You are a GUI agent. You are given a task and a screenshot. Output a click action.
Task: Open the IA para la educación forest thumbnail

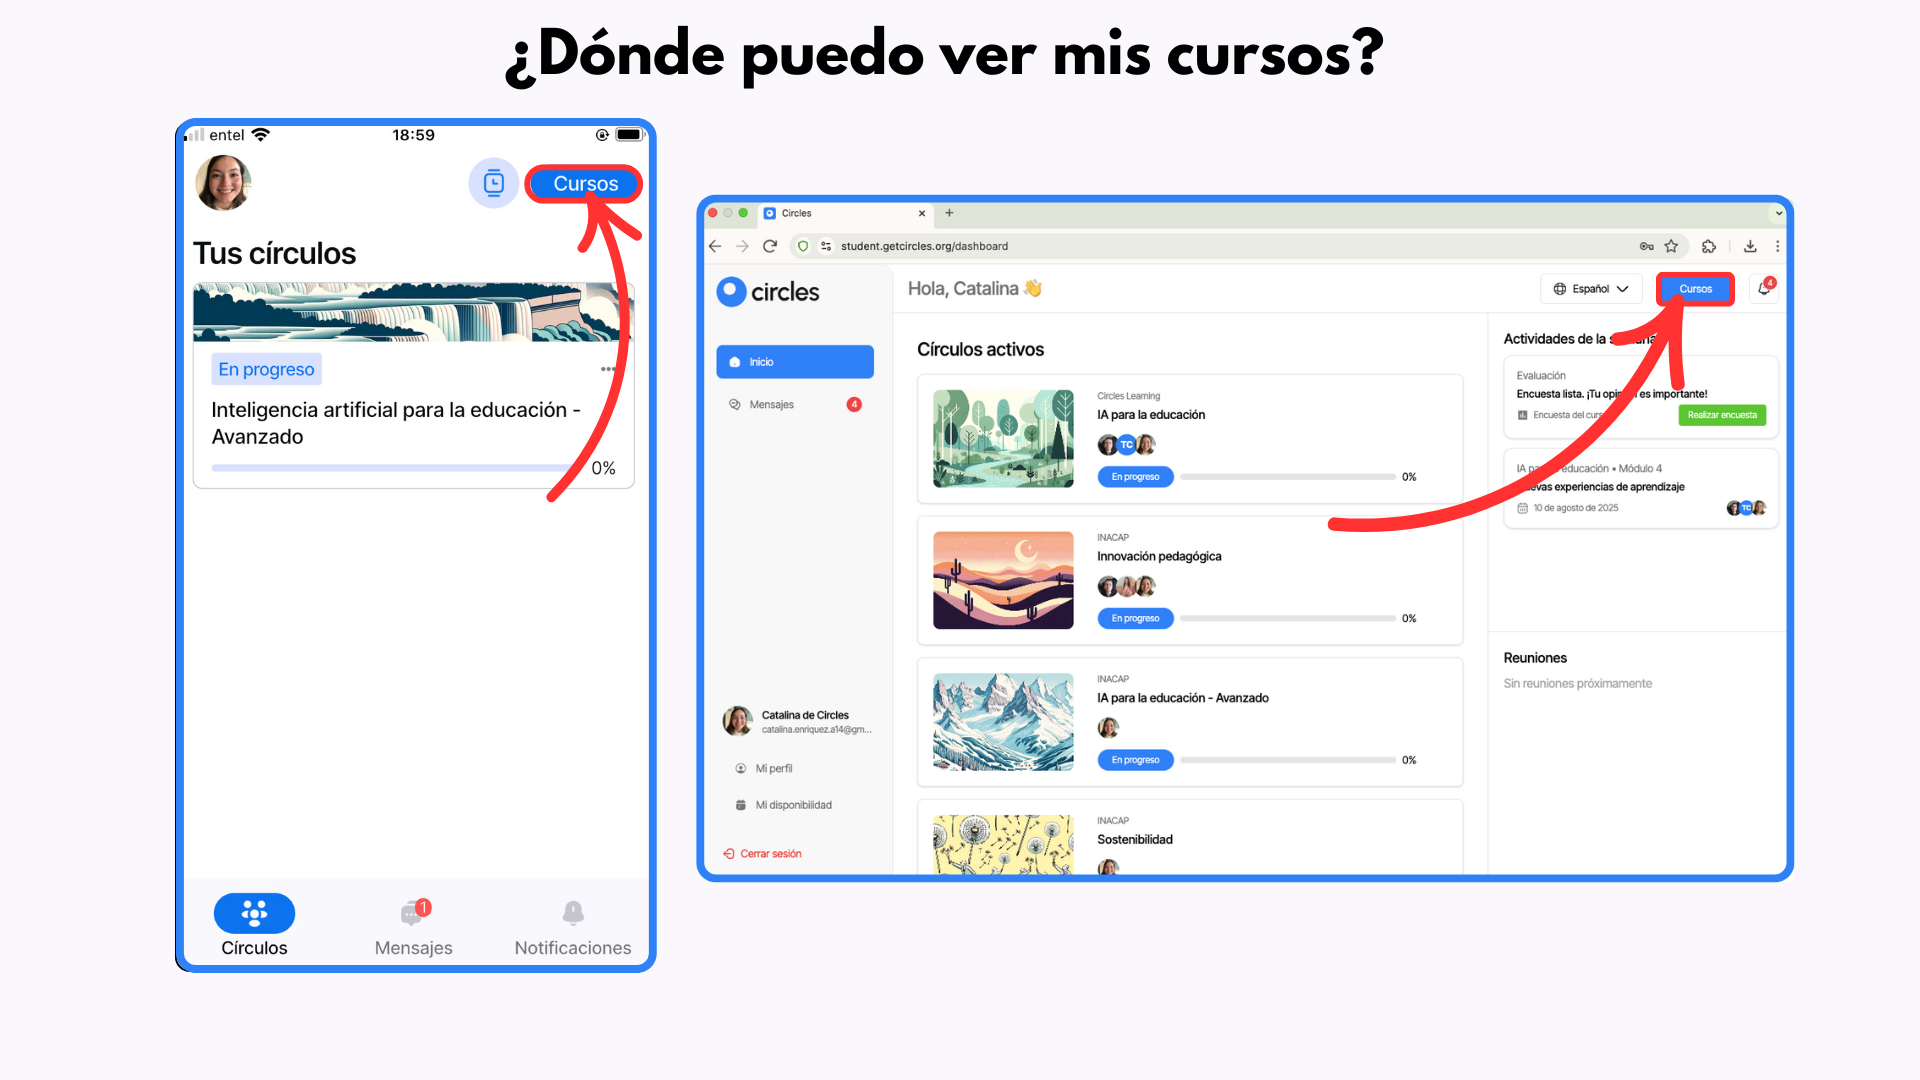(1003, 439)
